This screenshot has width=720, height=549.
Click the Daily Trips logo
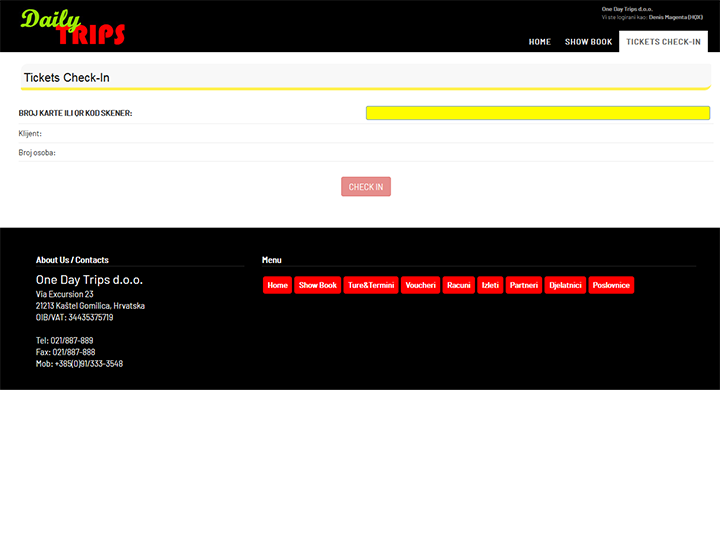click(x=73, y=27)
